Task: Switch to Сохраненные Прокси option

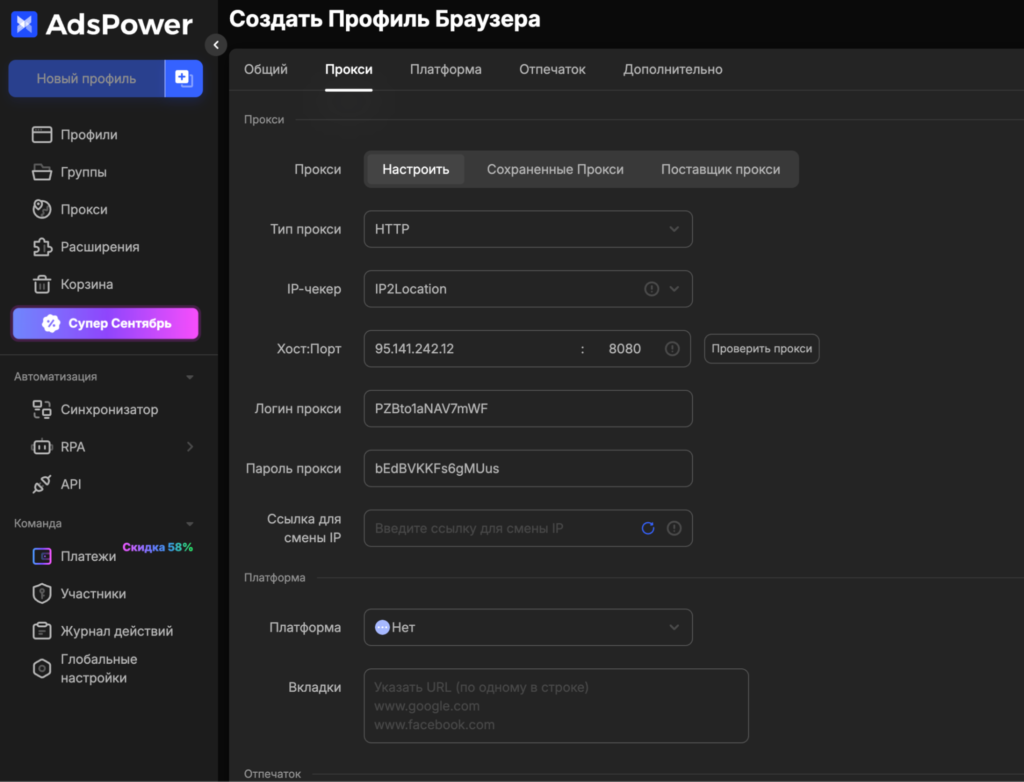Action: (x=555, y=170)
